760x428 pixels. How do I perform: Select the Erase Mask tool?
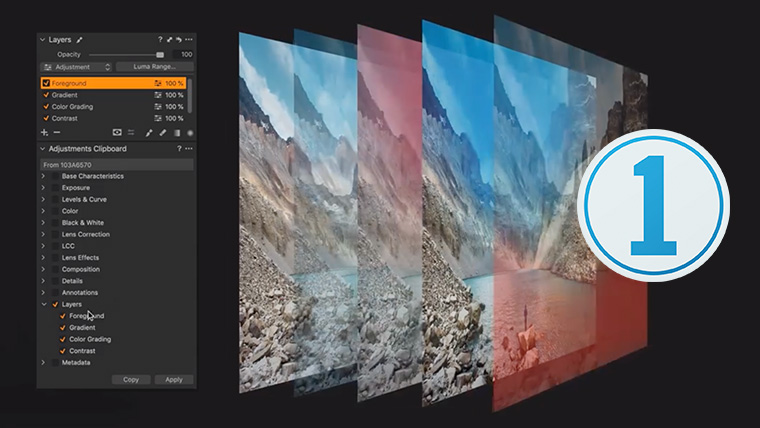163,132
